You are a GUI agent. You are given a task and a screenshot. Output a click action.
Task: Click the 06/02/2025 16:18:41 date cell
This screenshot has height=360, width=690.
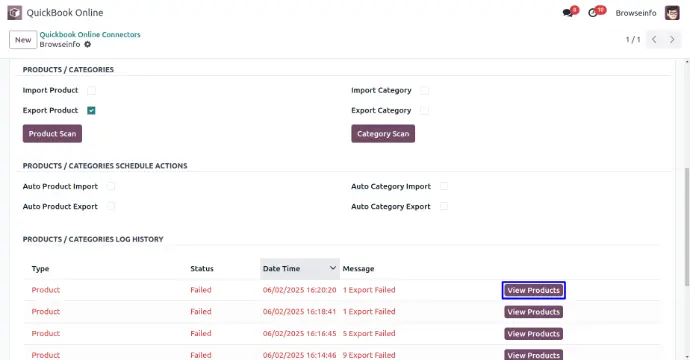(300, 311)
